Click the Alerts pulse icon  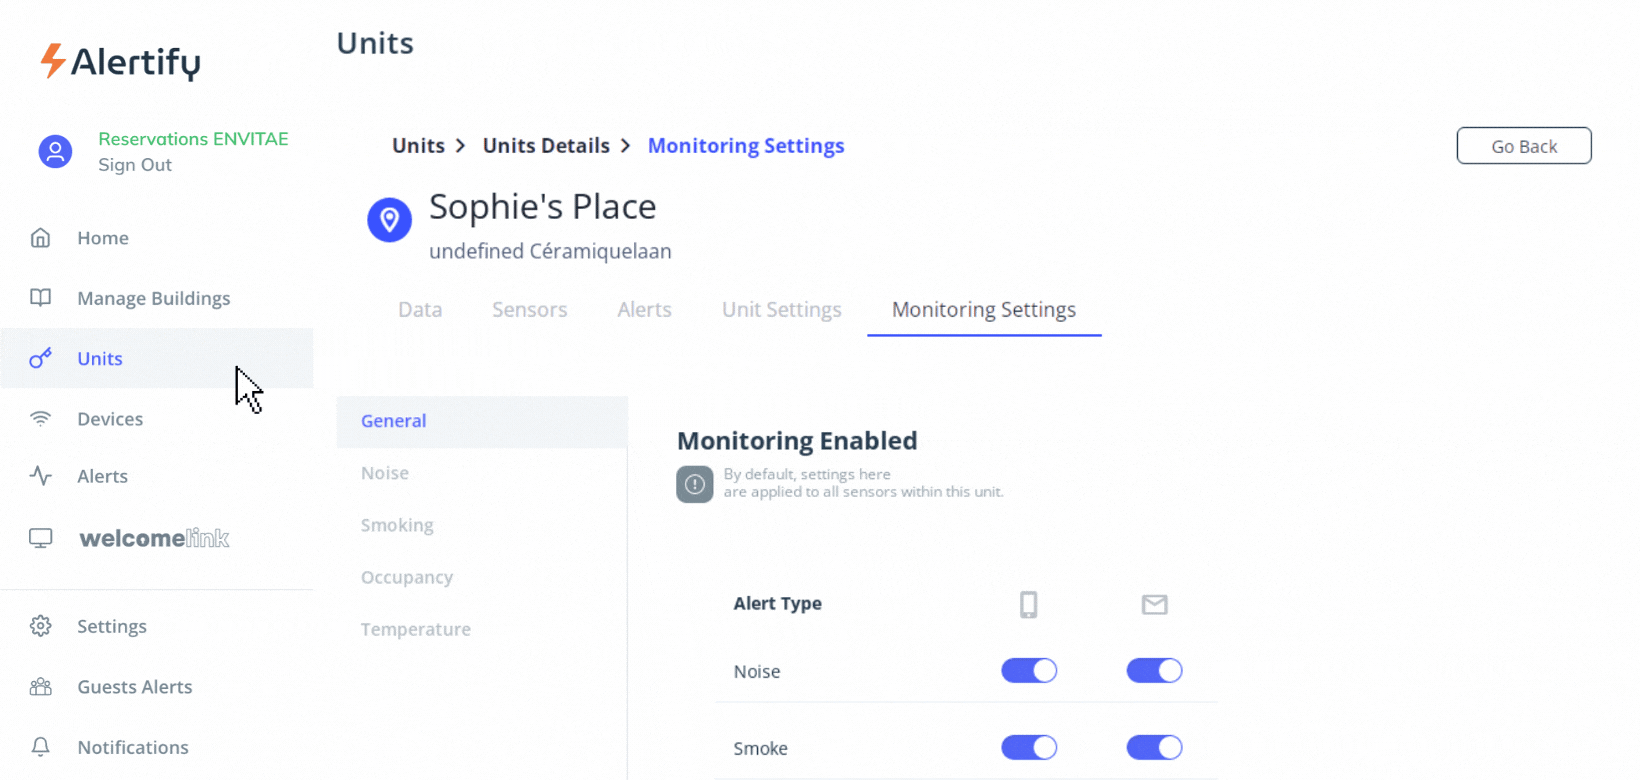[x=40, y=476]
